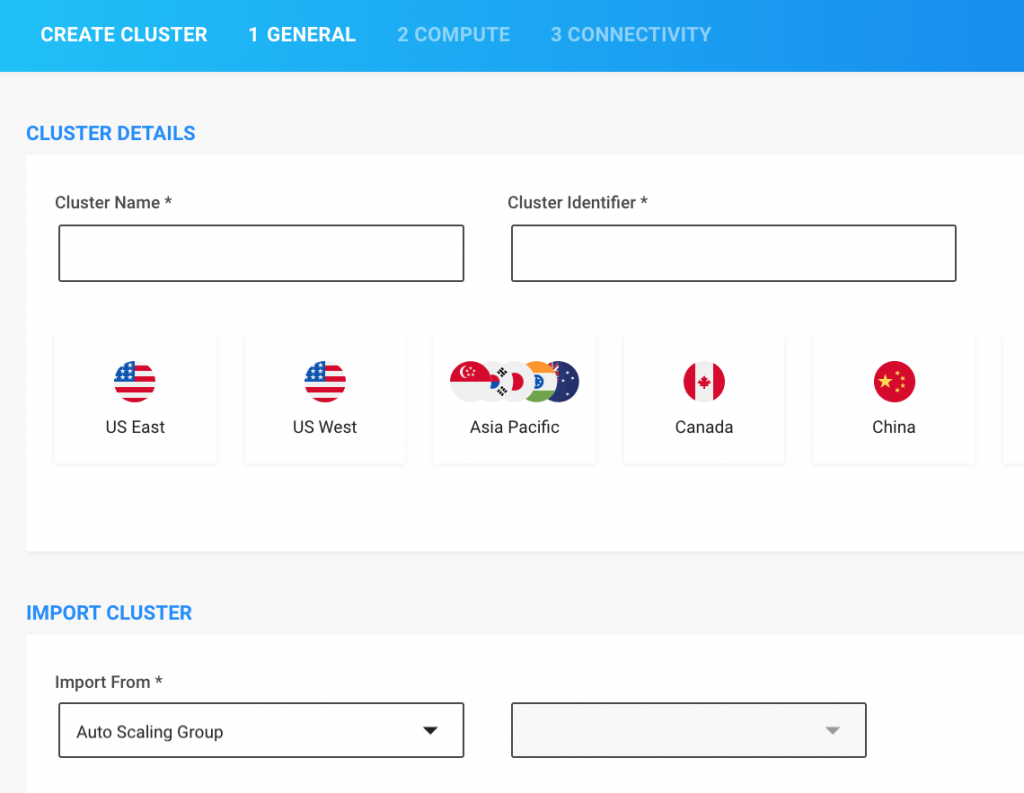1024x793 pixels.
Task: Go to the 2 Compute step
Action: (453, 35)
